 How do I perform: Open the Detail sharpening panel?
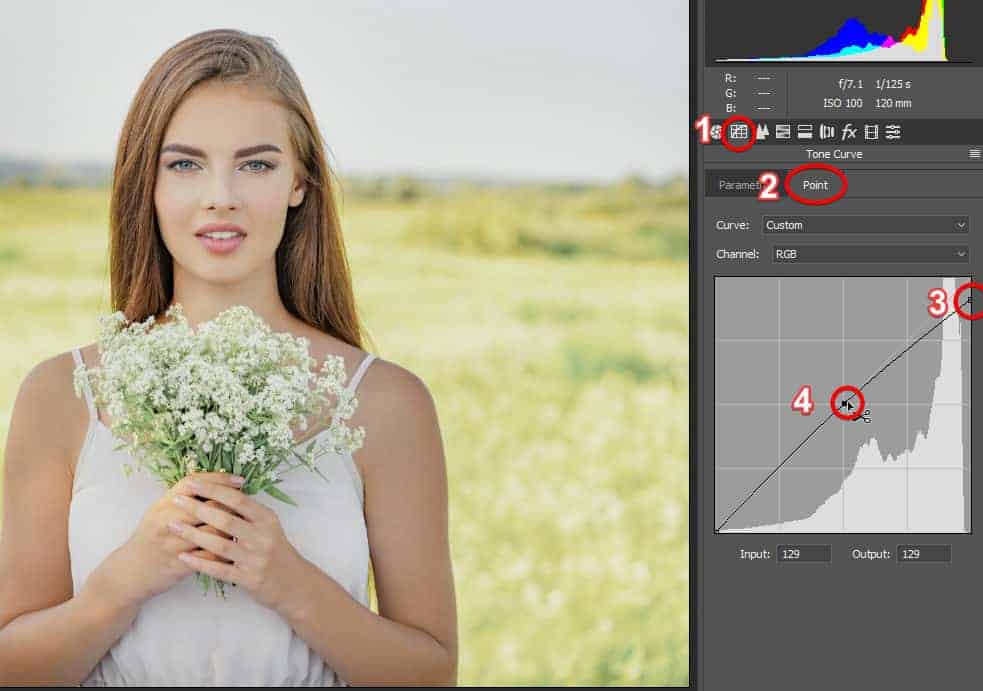[x=762, y=131]
